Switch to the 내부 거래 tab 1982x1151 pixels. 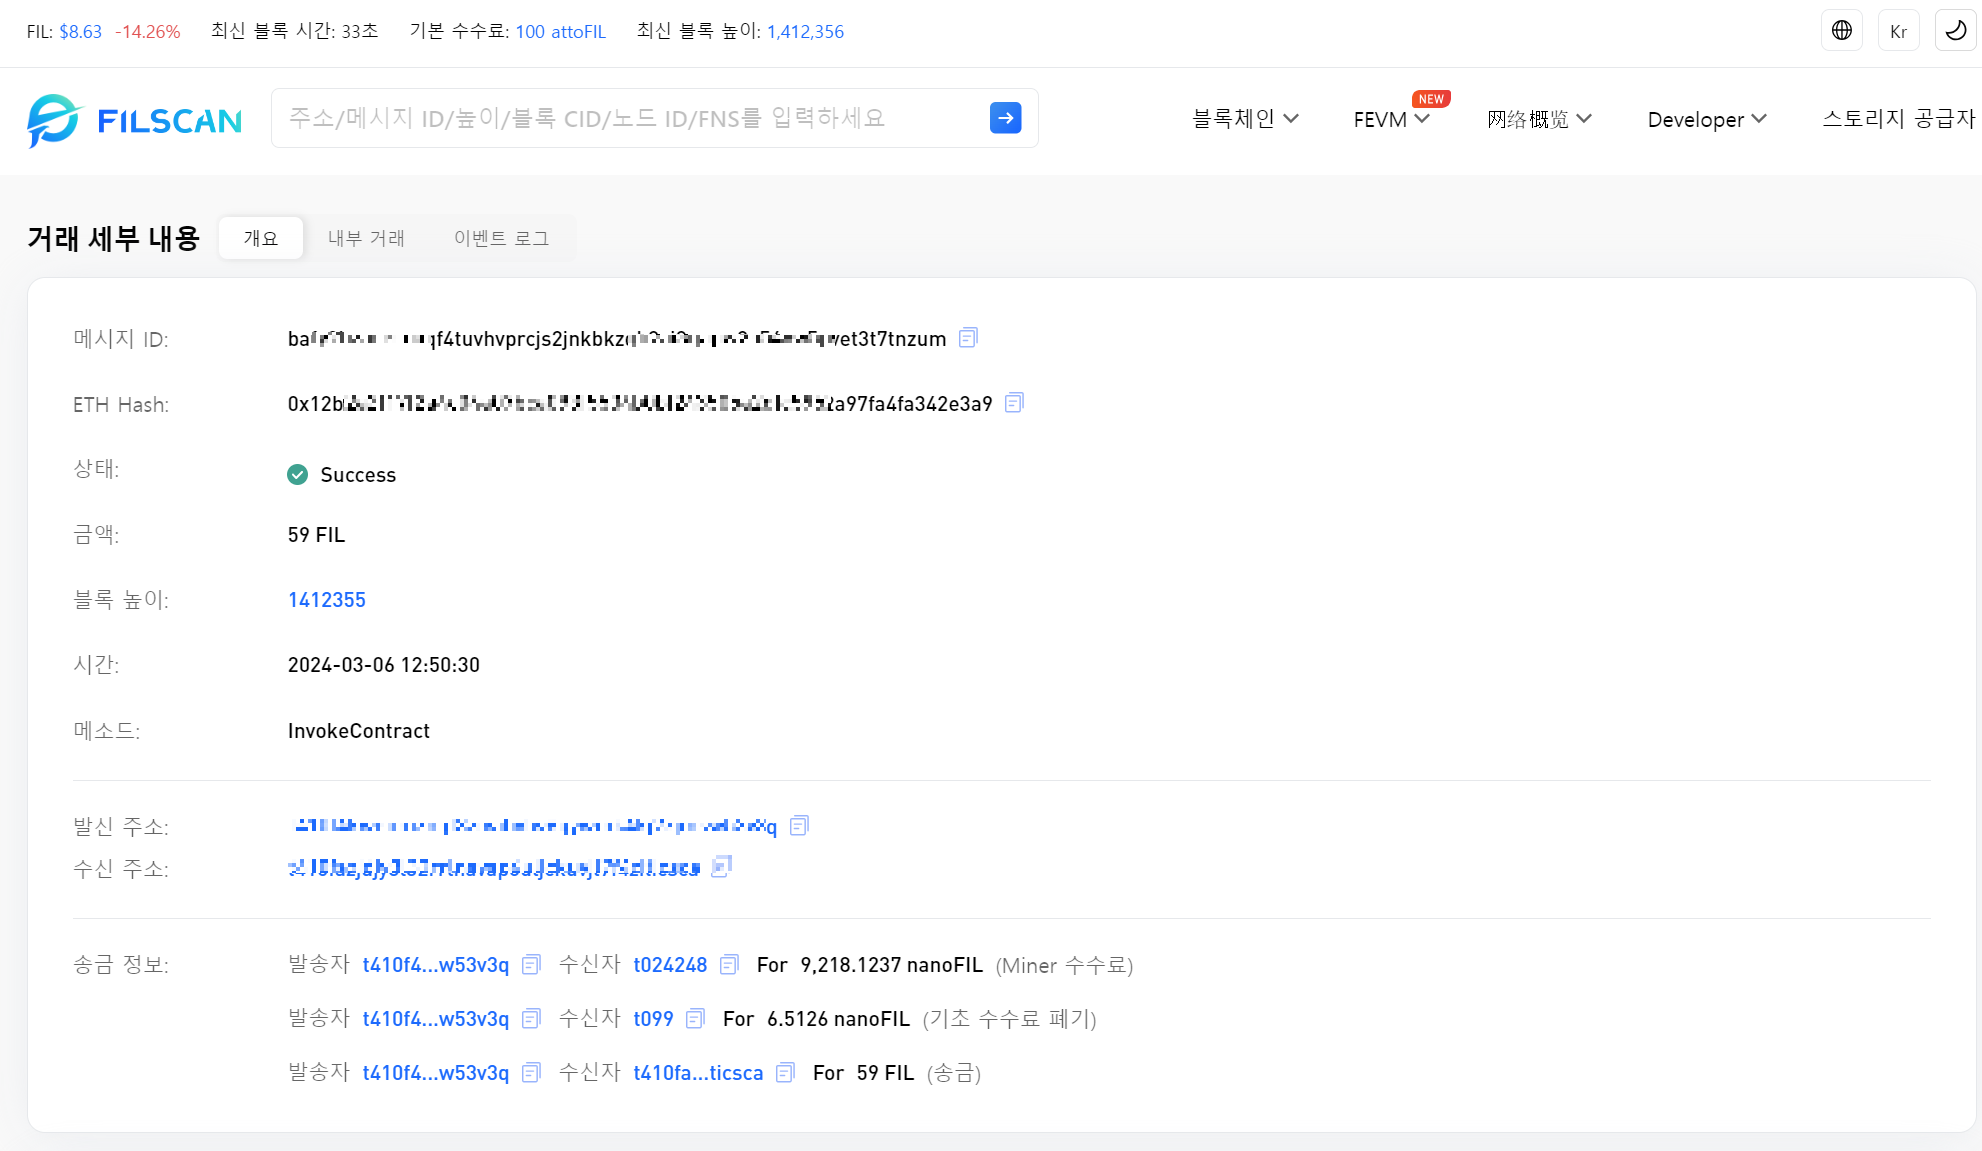tap(366, 238)
